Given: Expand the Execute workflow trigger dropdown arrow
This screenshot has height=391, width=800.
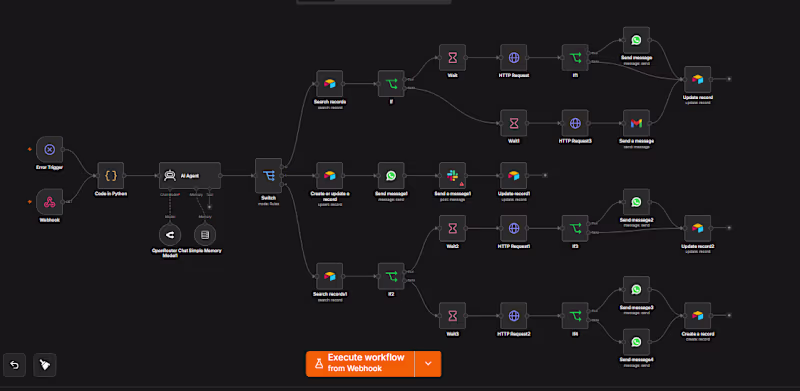Looking at the screenshot, I should tap(428, 363).
